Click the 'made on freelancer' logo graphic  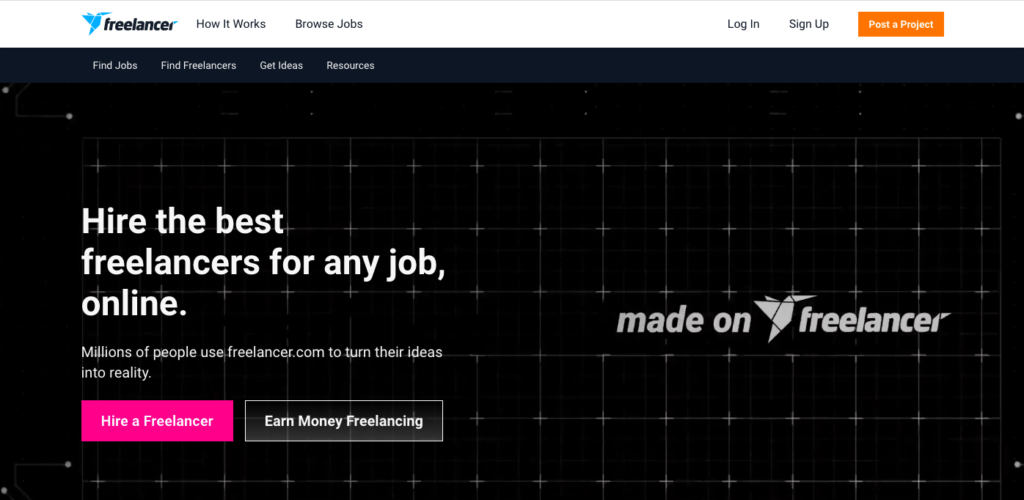tap(783, 319)
